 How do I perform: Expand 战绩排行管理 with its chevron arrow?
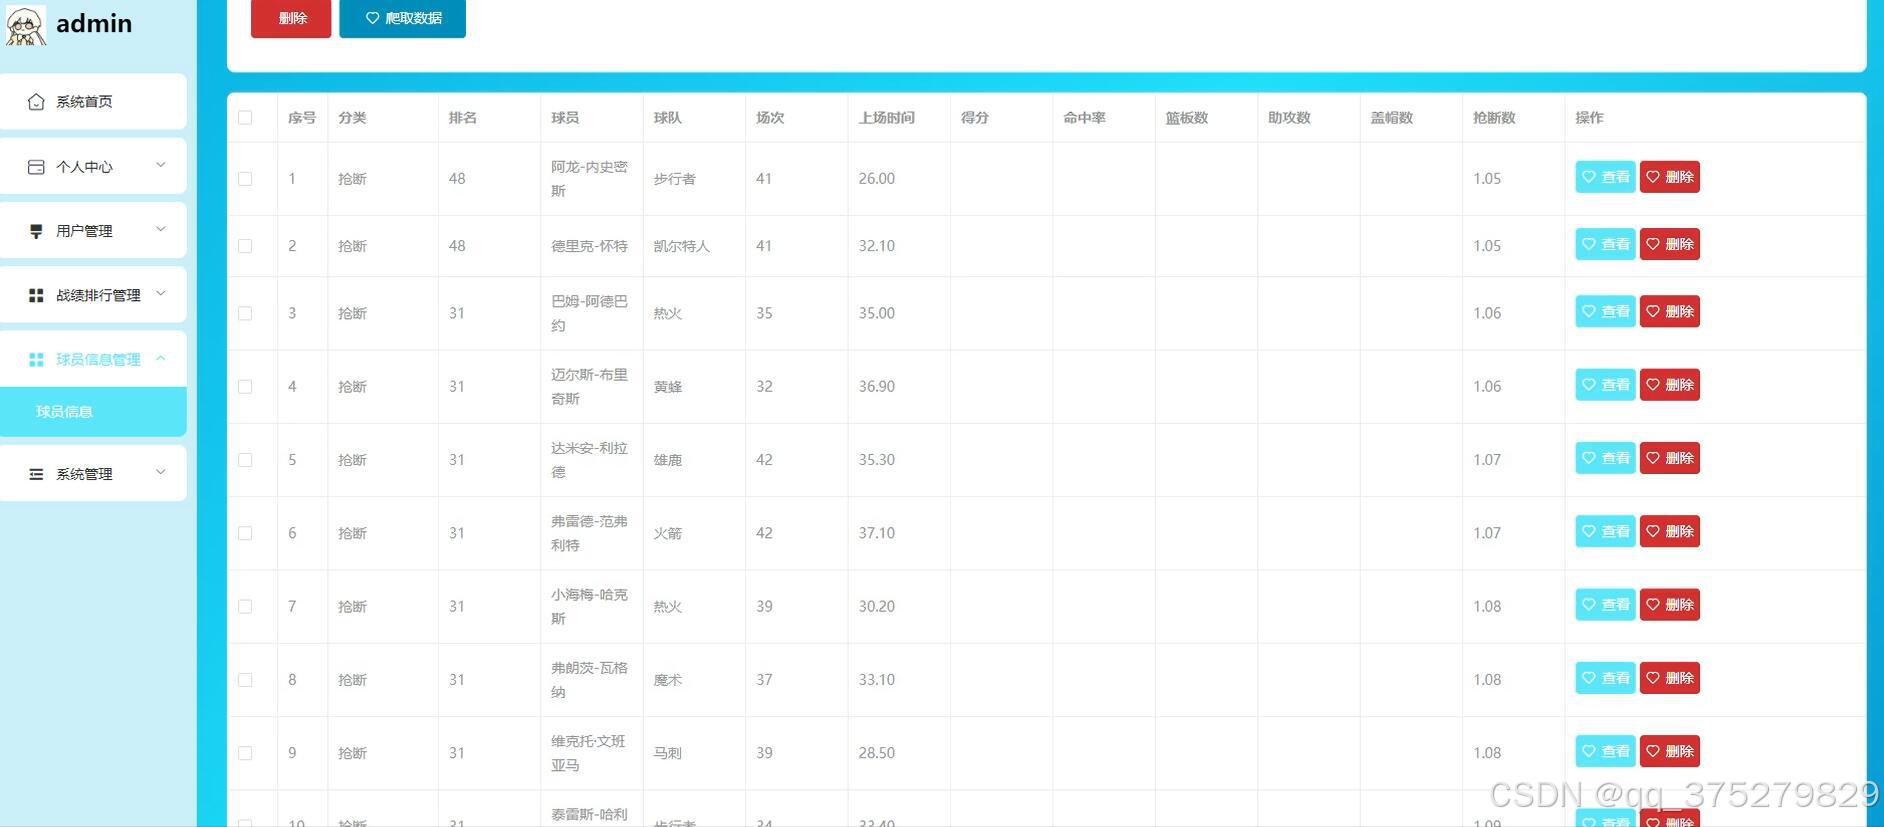160,293
